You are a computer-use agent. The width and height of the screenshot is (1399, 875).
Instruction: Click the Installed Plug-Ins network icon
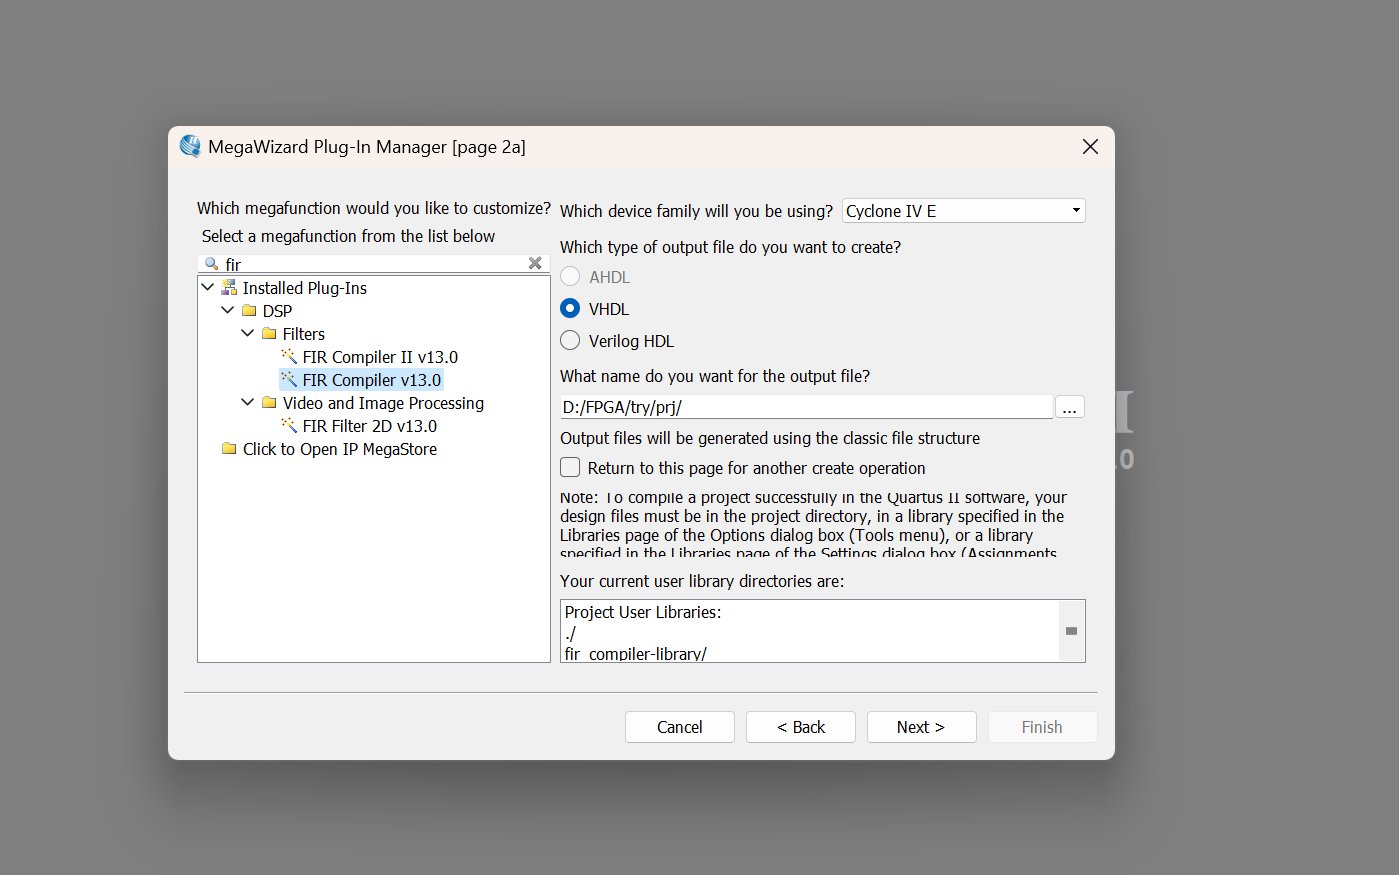pos(229,287)
